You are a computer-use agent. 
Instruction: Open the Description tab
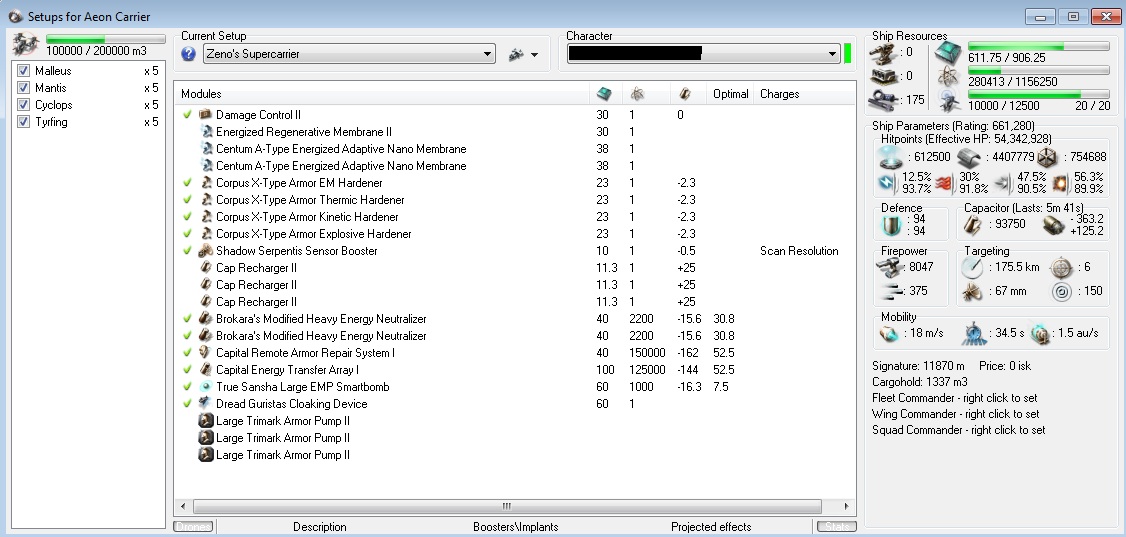pyautogui.click(x=320, y=527)
